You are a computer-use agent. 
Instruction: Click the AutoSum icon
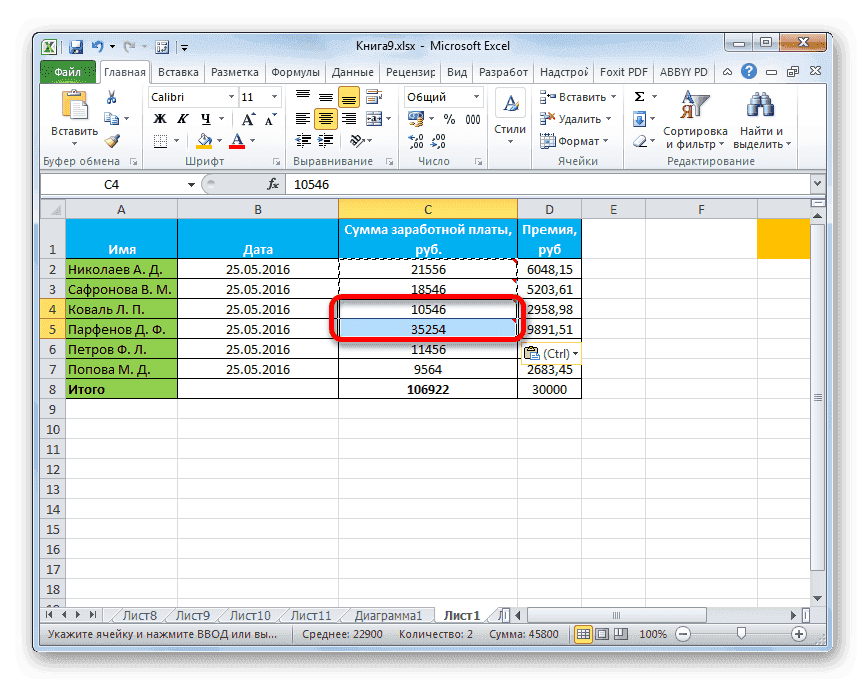[x=638, y=97]
